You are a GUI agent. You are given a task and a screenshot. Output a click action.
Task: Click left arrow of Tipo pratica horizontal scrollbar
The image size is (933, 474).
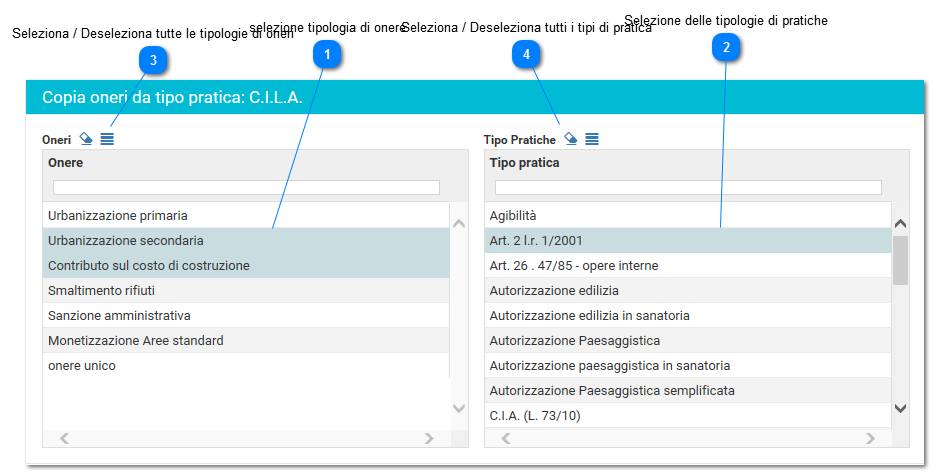point(506,438)
